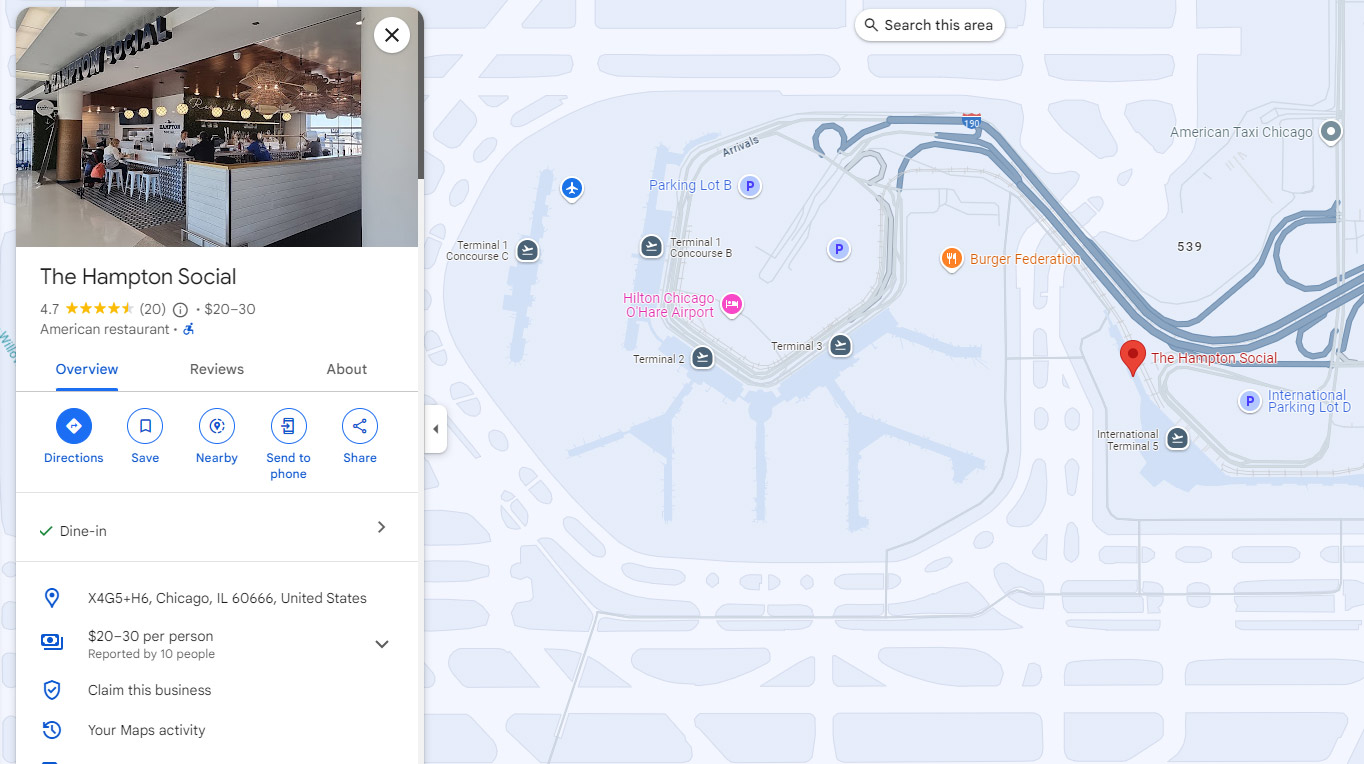Open rating information icon next to reviews
1364x764 pixels.
coord(180,310)
